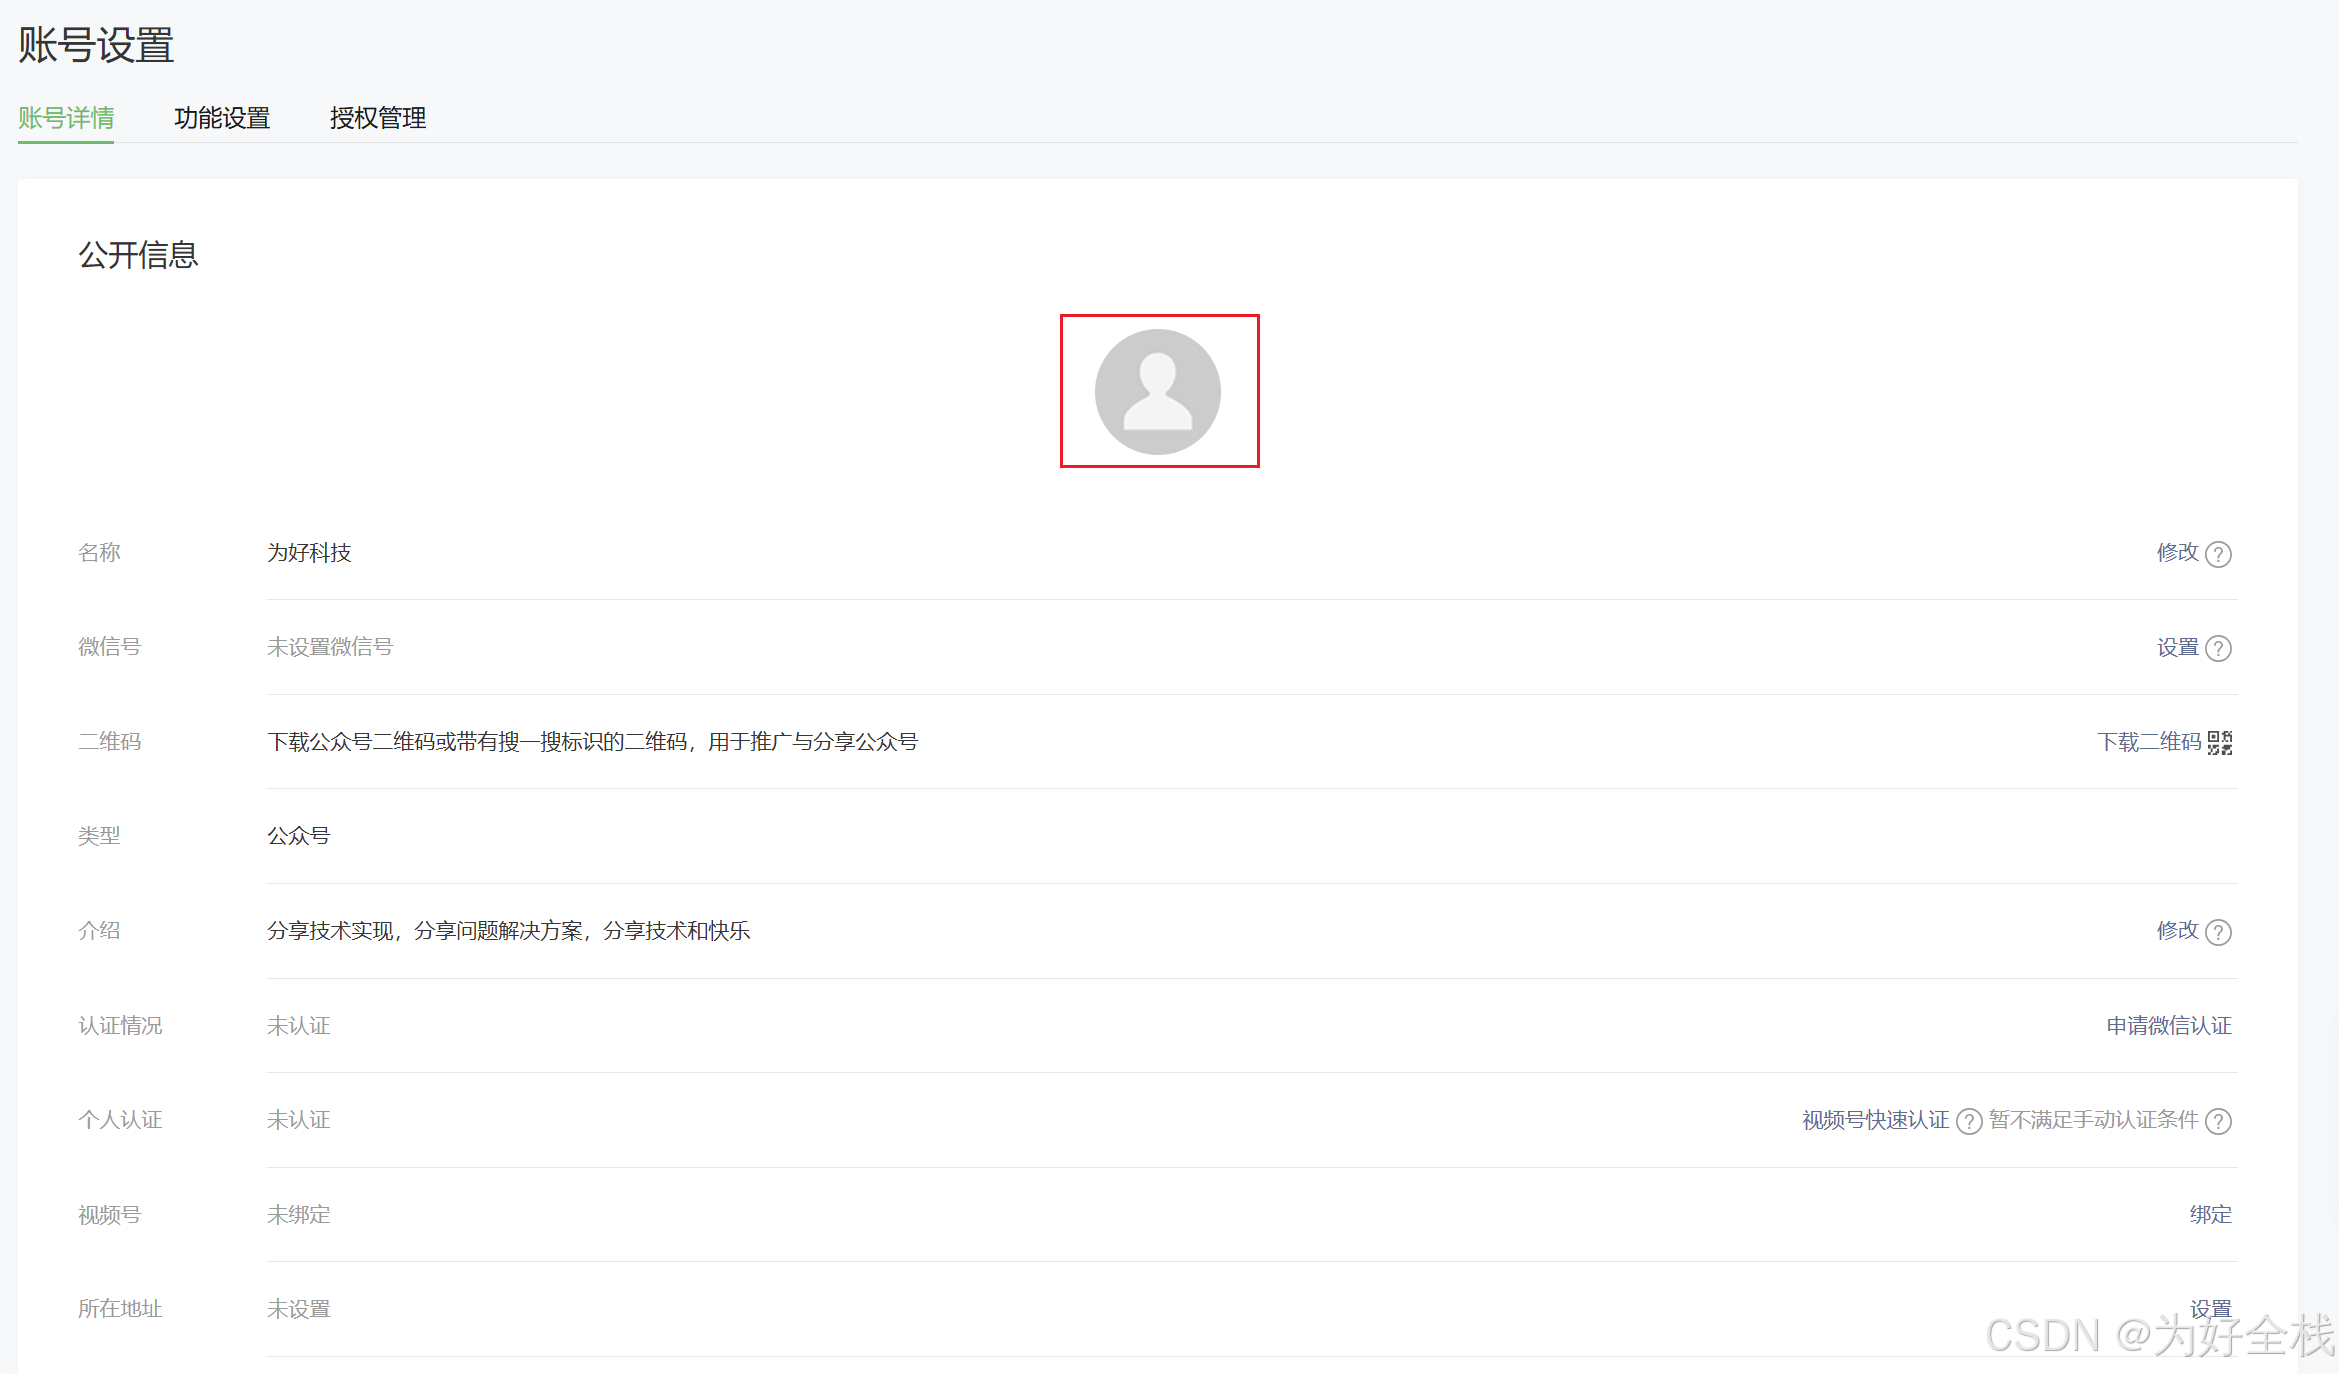This screenshot has height=1374, width=2339.
Task: Click 修改 link for account name
Action: pyautogui.click(x=2177, y=553)
